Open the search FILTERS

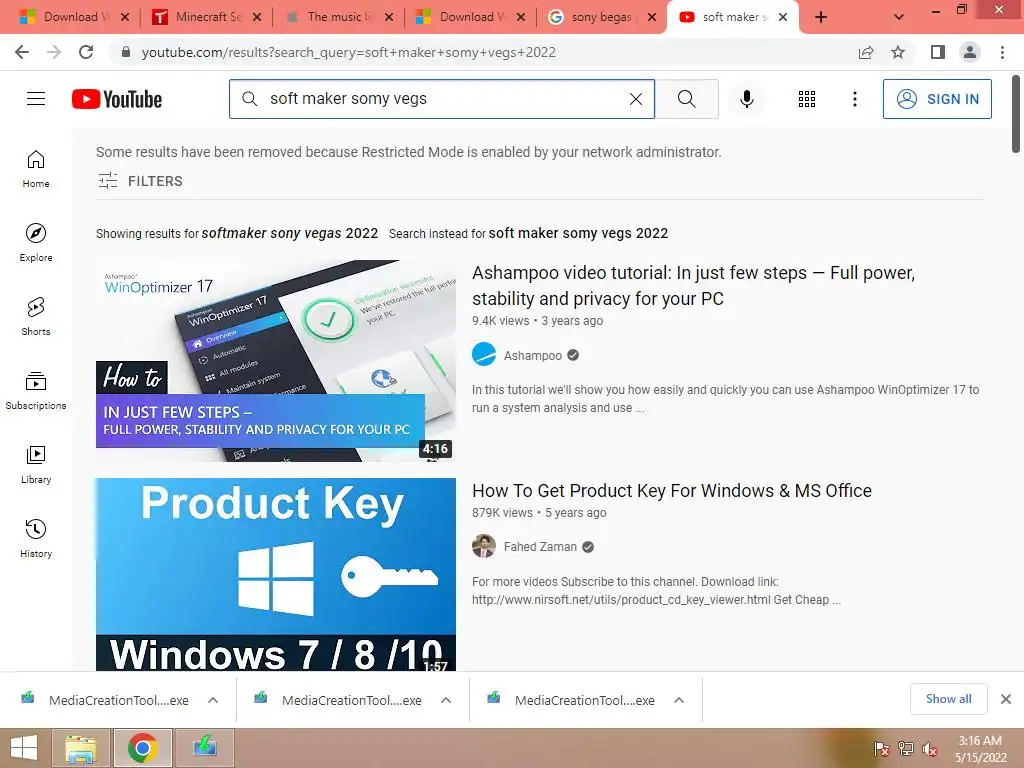coord(140,181)
